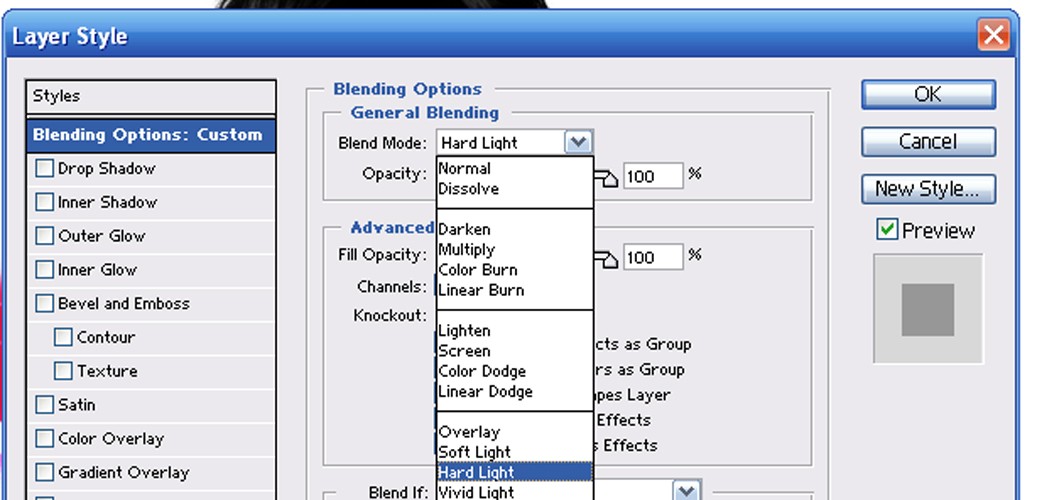1037x500 pixels.
Task: Enable the Bevel and Emboss checkbox
Action: pyautogui.click(x=44, y=303)
